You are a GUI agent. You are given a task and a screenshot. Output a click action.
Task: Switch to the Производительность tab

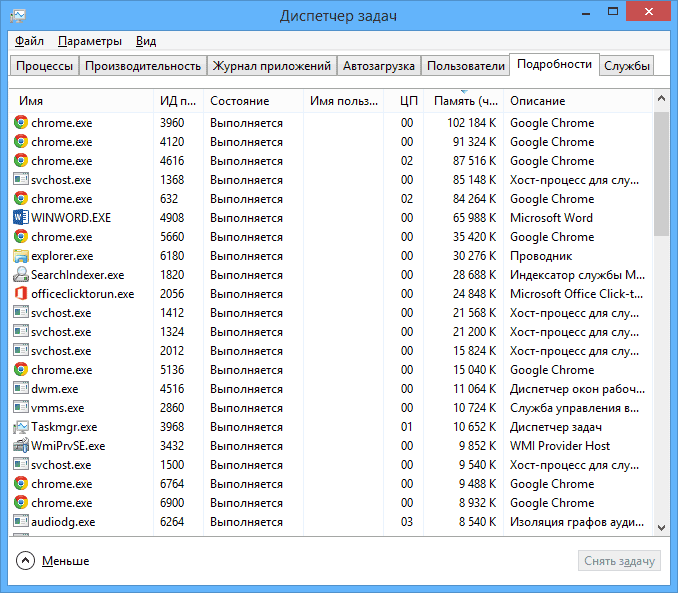[x=143, y=66]
